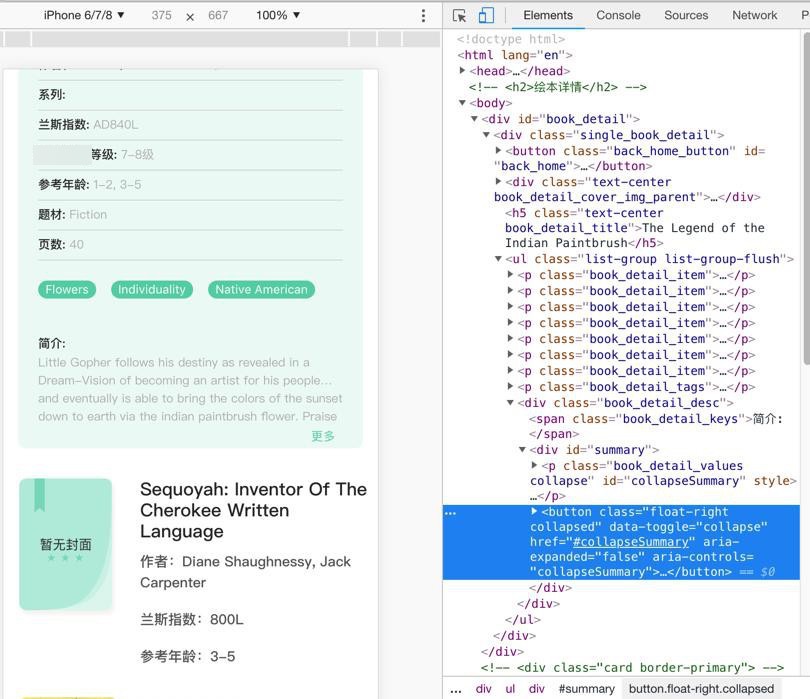Image resolution: width=810 pixels, height=699 pixels.
Task: Expand the head element node
Action: (x=462, y=70)
